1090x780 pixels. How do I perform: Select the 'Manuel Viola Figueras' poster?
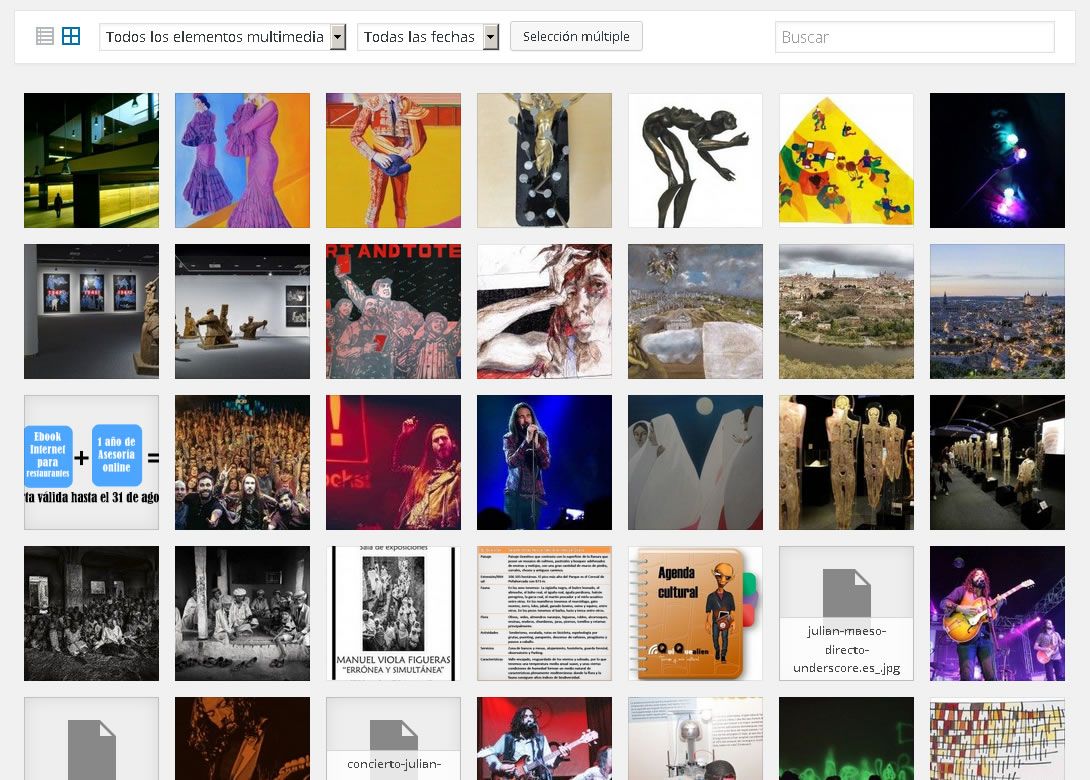tap(393, 613)
